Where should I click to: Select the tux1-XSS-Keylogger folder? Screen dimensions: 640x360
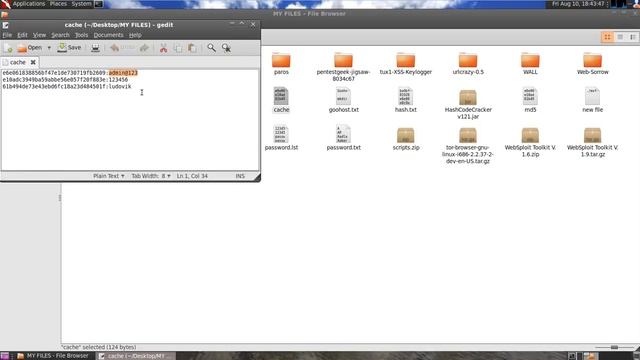(406, 64)
